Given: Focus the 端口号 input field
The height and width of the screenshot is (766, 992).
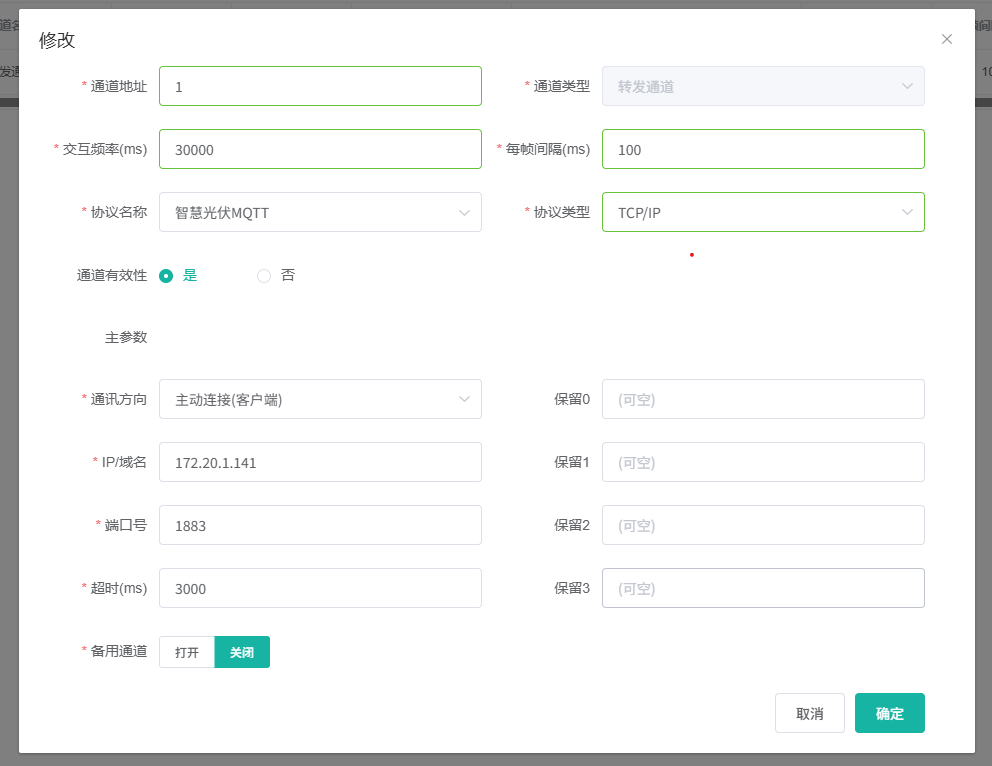Looking at the screenshot, I should point(320,525).
